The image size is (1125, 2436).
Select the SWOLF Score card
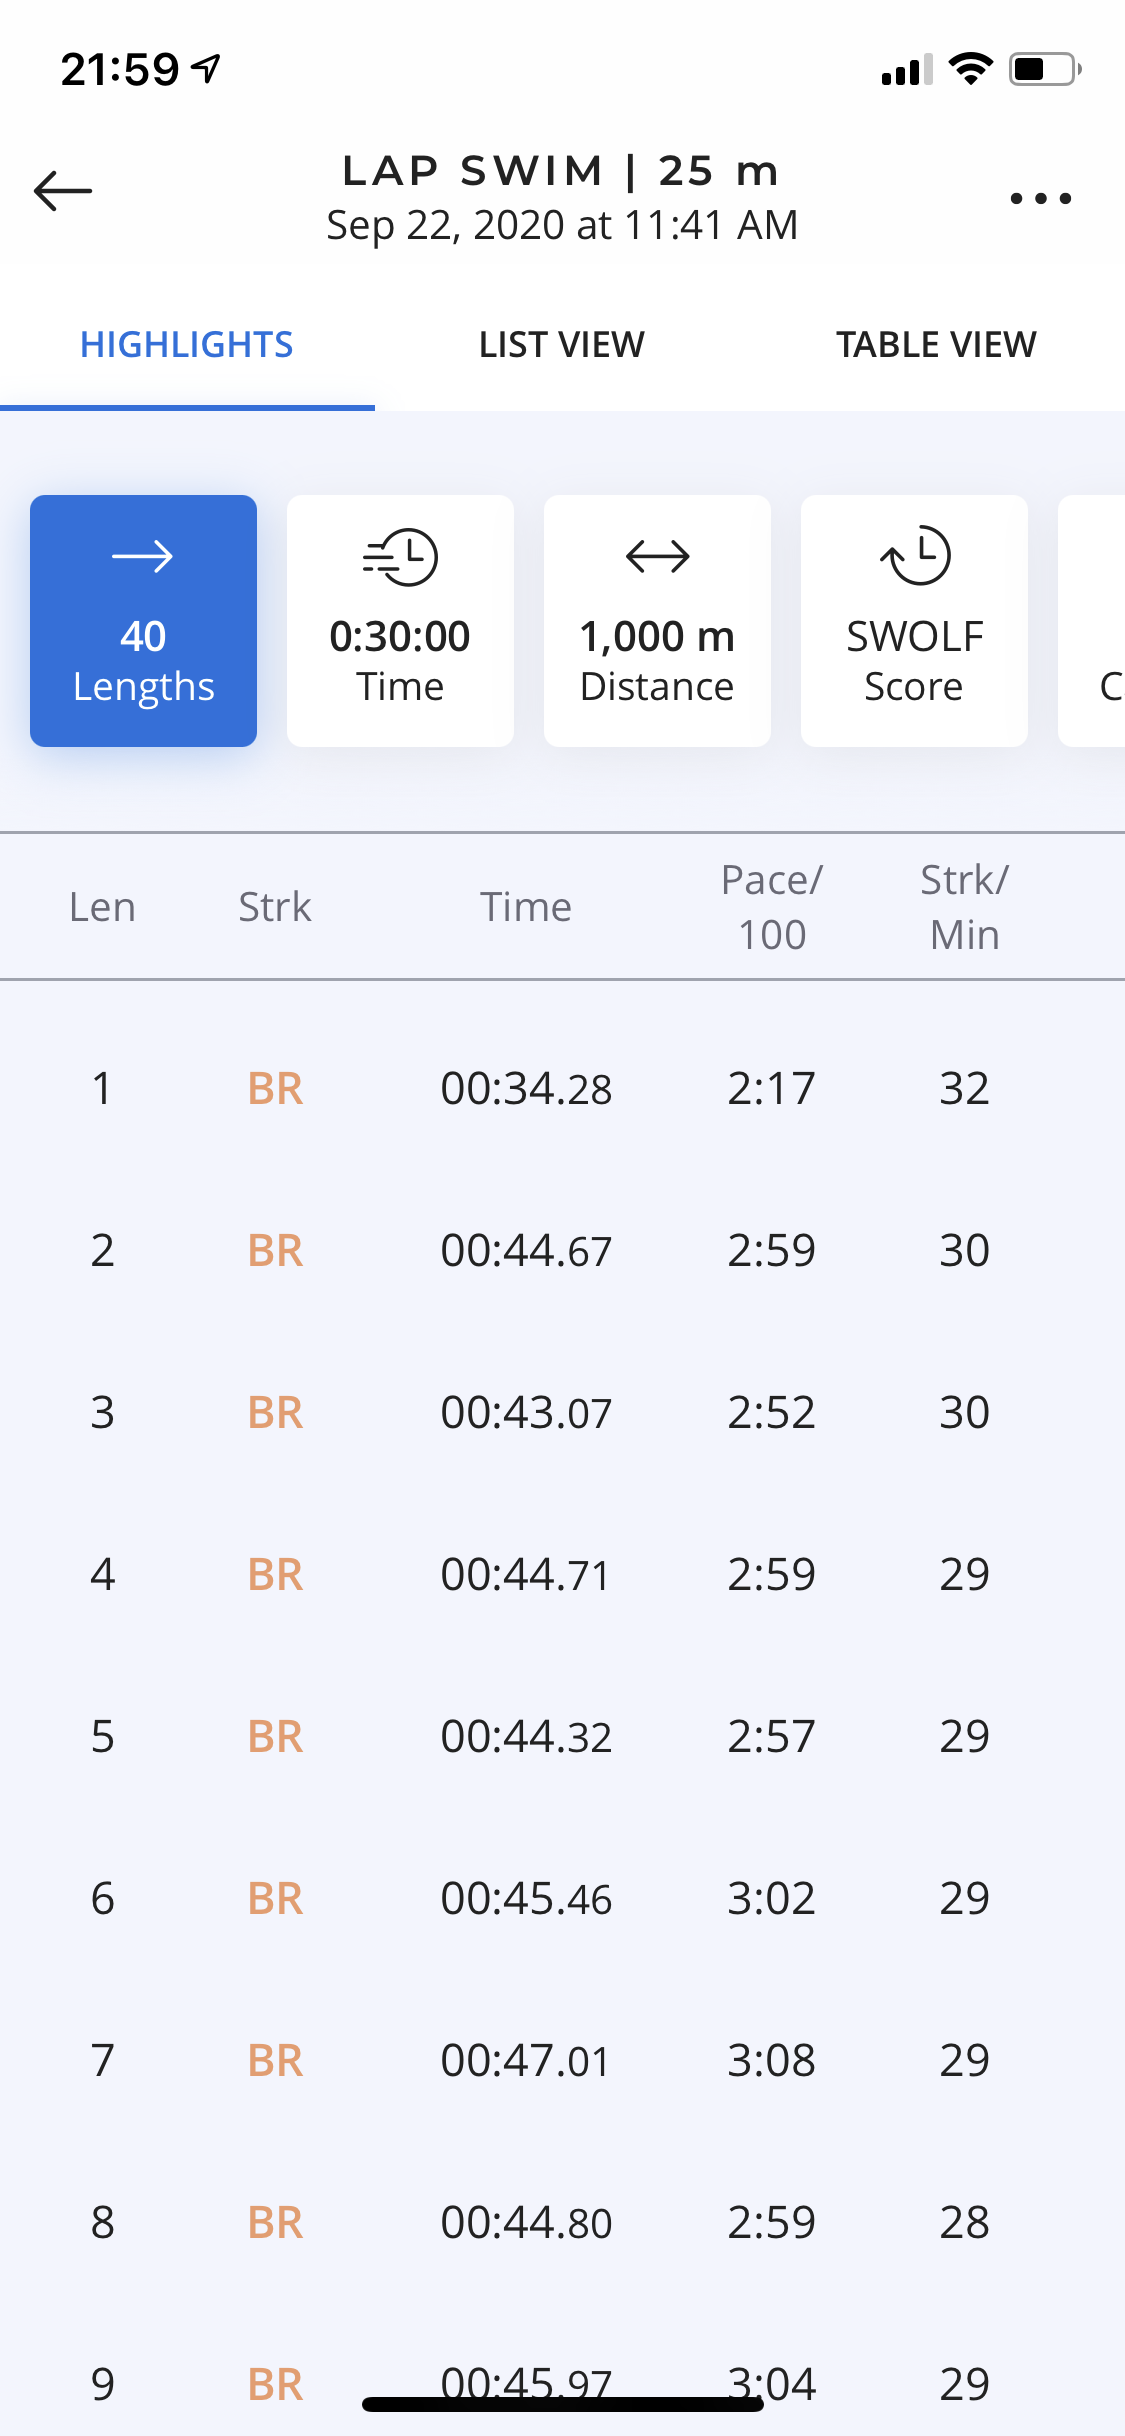click(x=914, y=621)
